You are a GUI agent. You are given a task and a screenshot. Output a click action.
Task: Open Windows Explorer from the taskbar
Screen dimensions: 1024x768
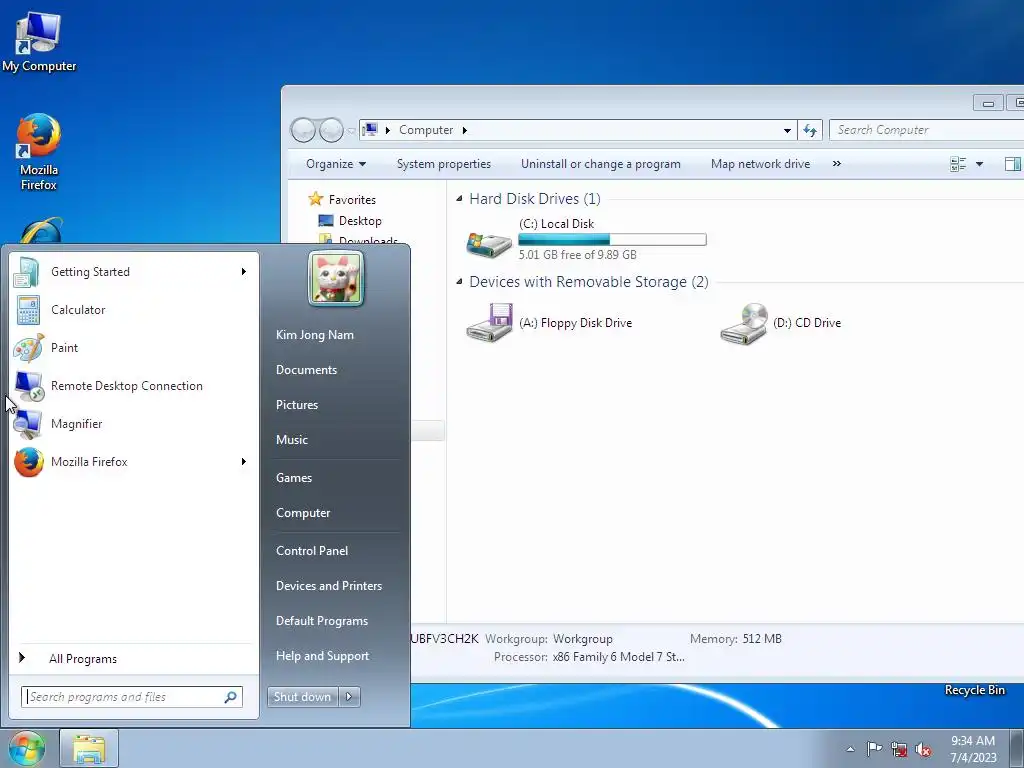point(89,748)
